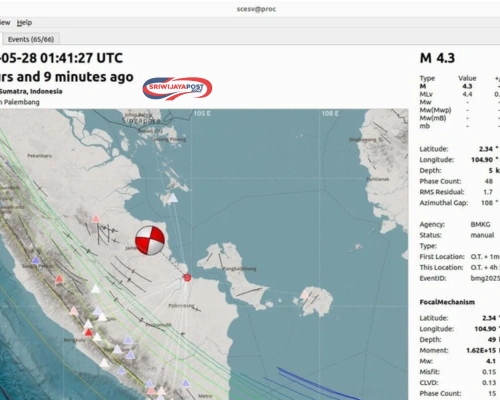Select the RMS Residual value 1.7
The image size is (500, 400).
point(488,192)
